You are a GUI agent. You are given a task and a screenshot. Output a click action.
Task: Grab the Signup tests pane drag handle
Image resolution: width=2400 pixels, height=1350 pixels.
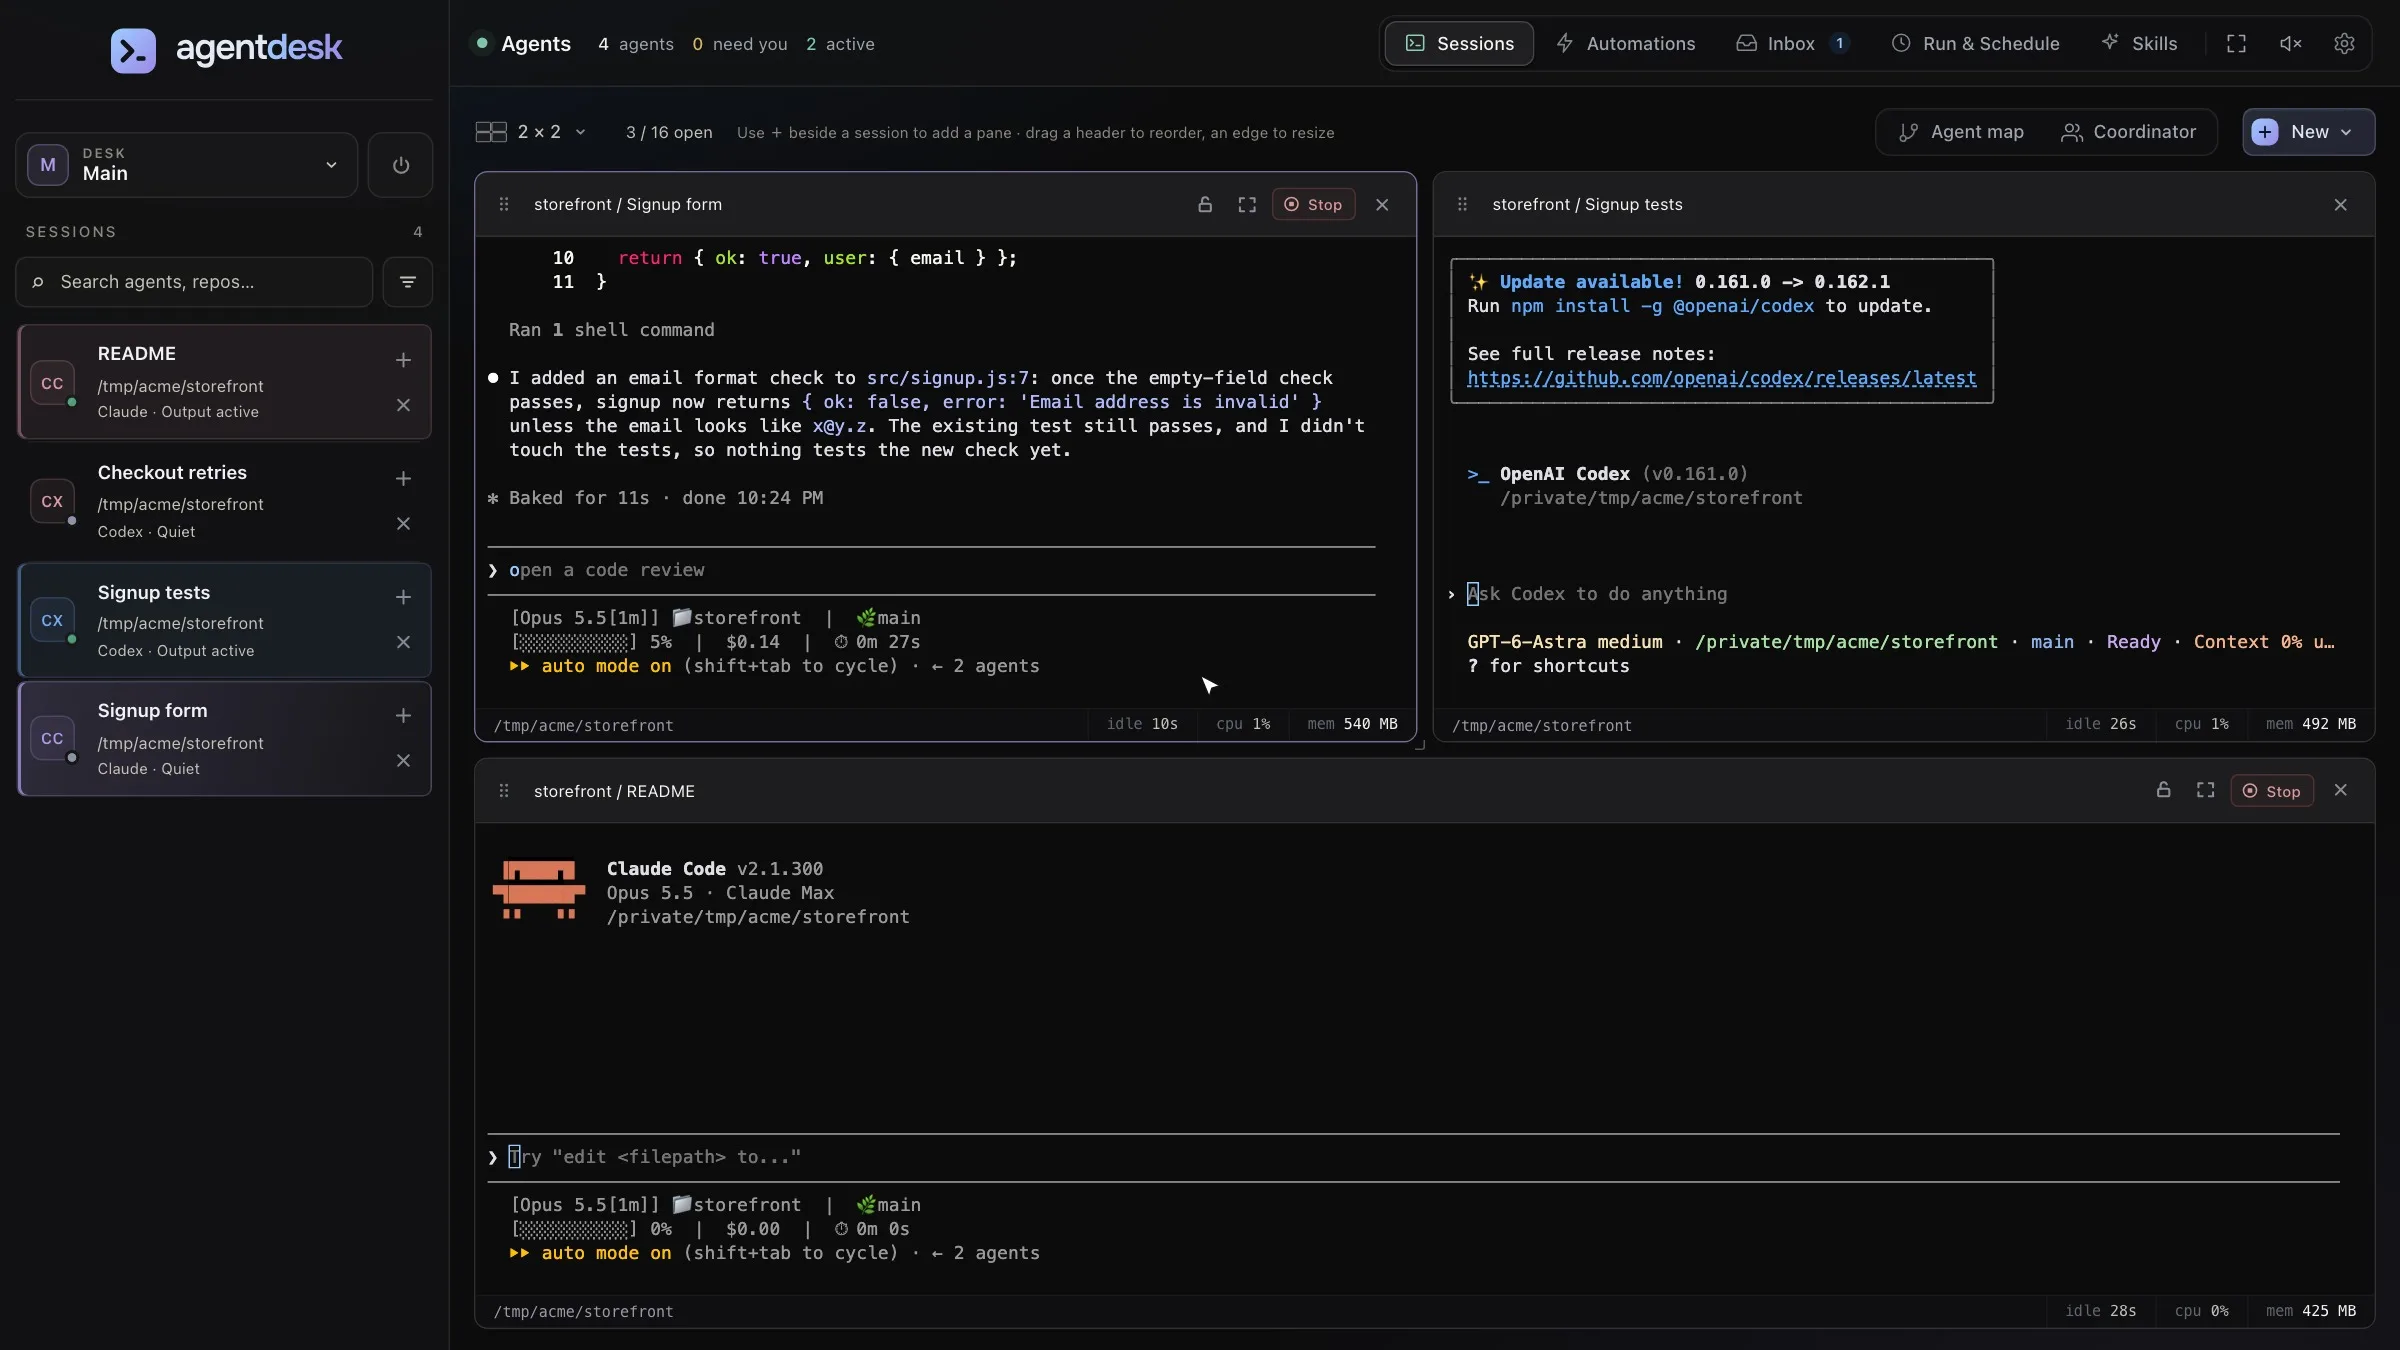point(1462,204)
